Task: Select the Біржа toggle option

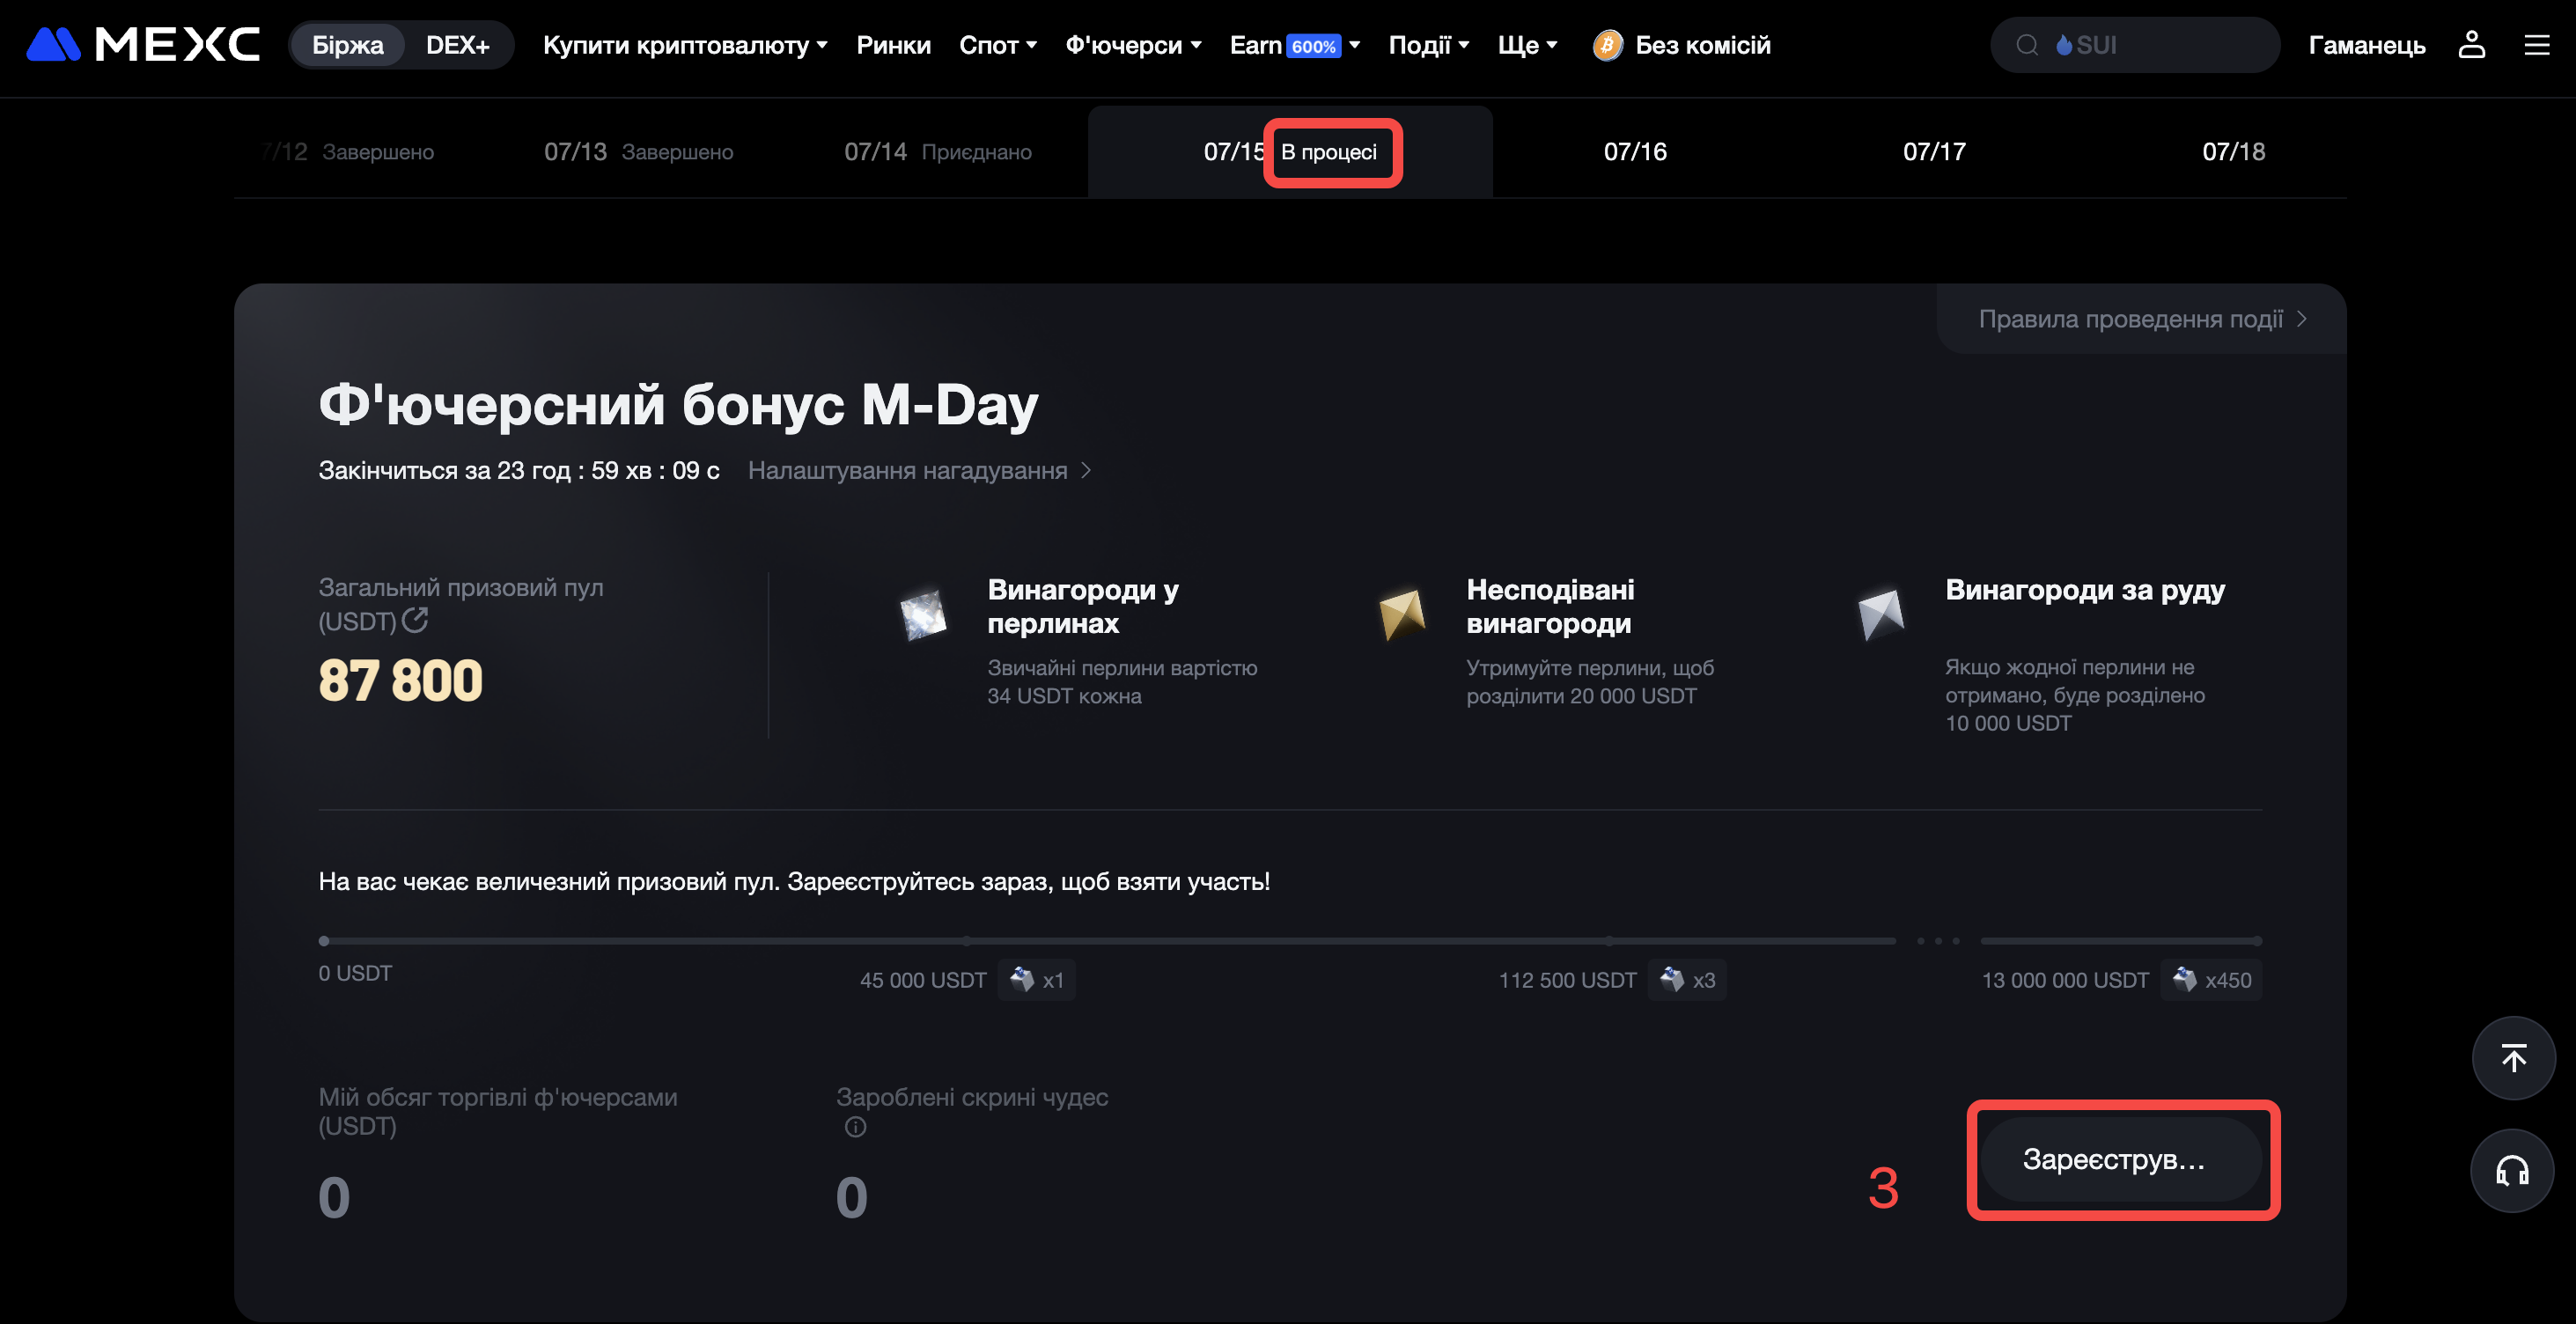Action: click(x=347, y=45)
